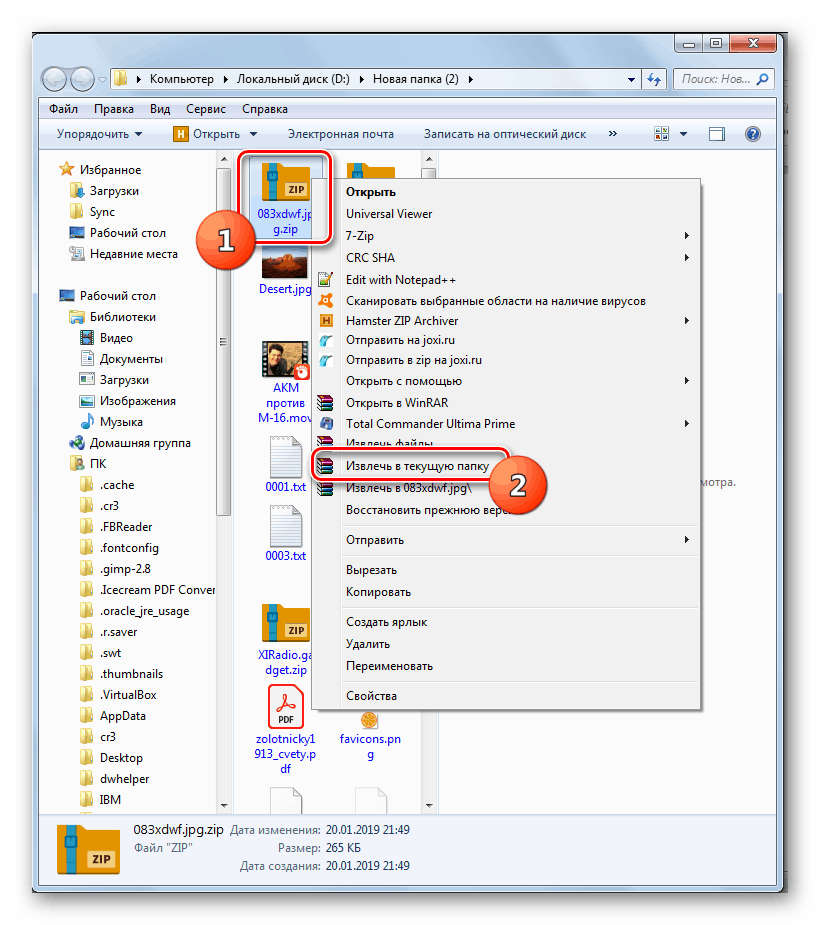Open the Sync folder in favorites

point(102,212)
